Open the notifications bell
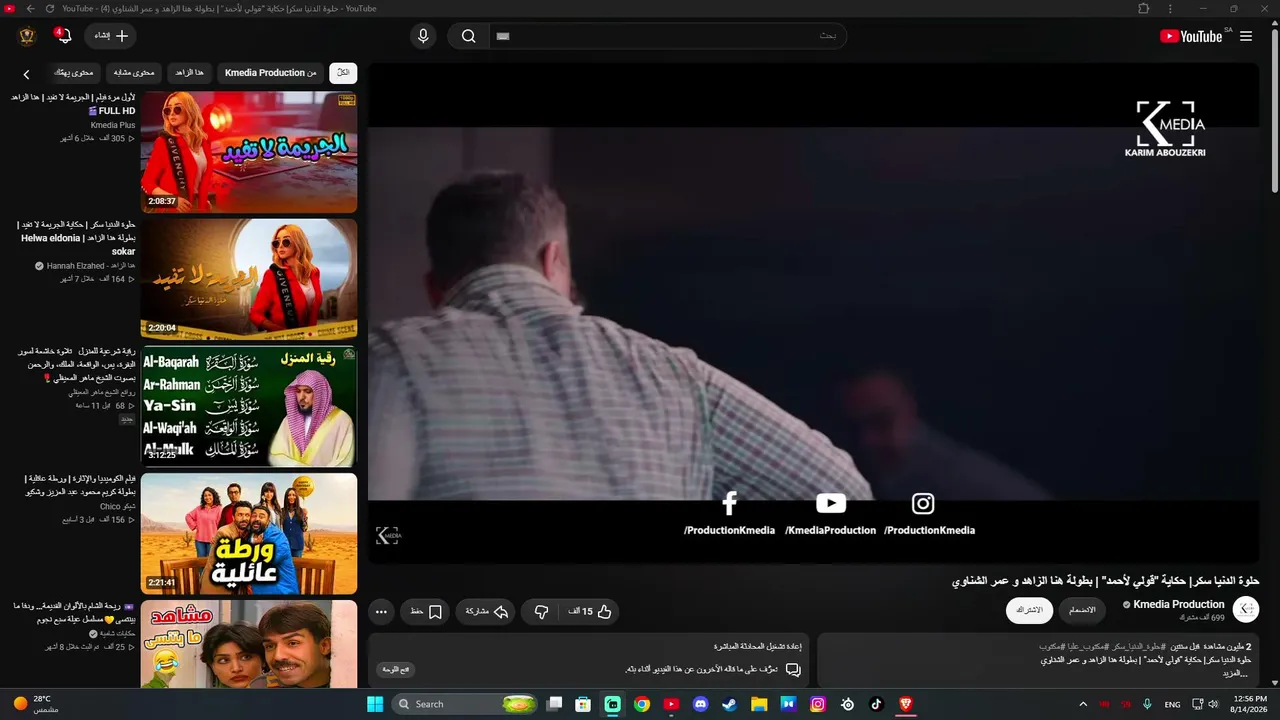1280x720 pixels. pos(65,36)
